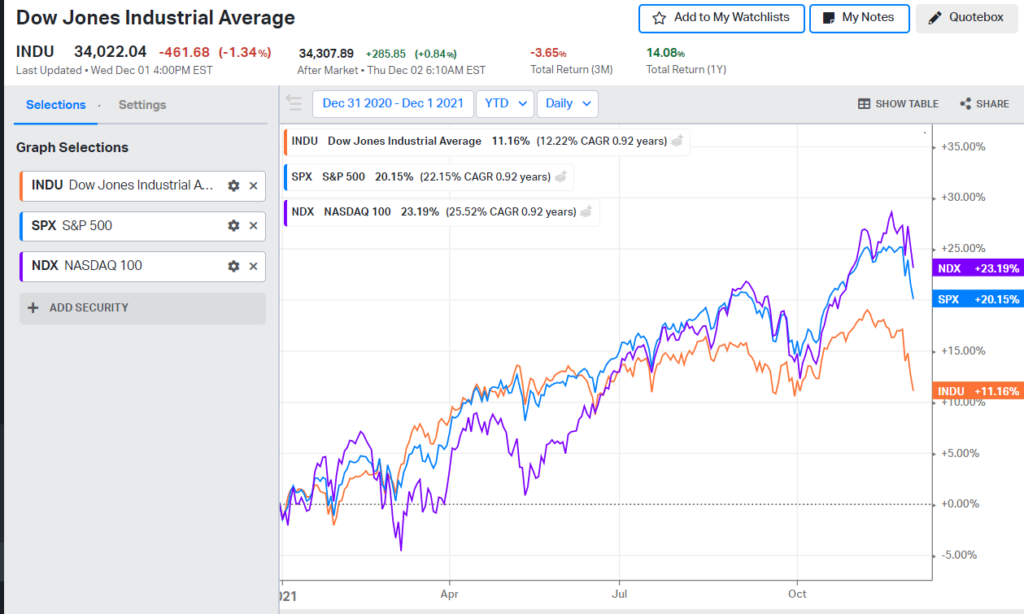1024x614 pixels.
Task: Remove INDU from graph selections
Action: [253, 186]
